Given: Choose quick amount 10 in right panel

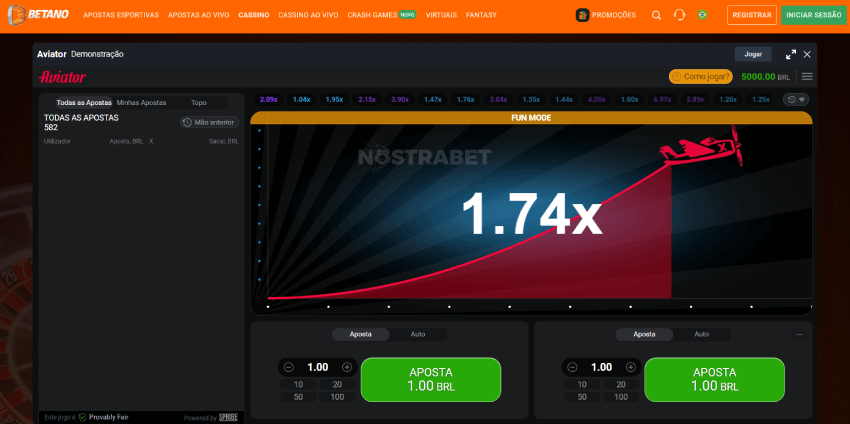Looking at the screenshot, I should coord(582,384).
